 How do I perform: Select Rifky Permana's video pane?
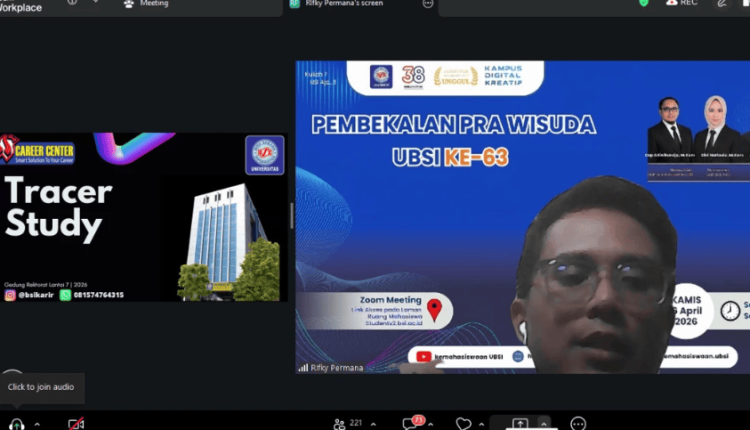pyautogui.click(x=523, y=217)
